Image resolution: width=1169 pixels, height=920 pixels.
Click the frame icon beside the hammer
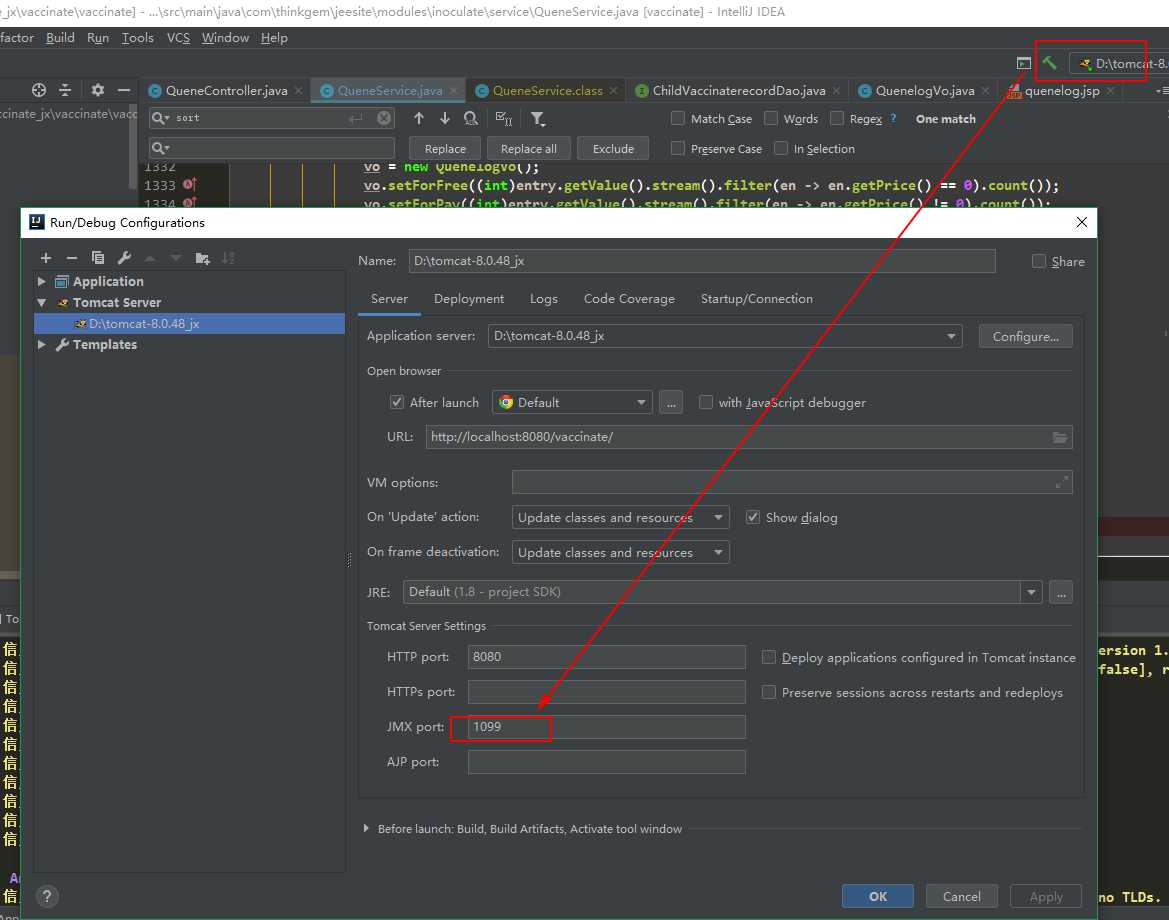(1024, 63)
